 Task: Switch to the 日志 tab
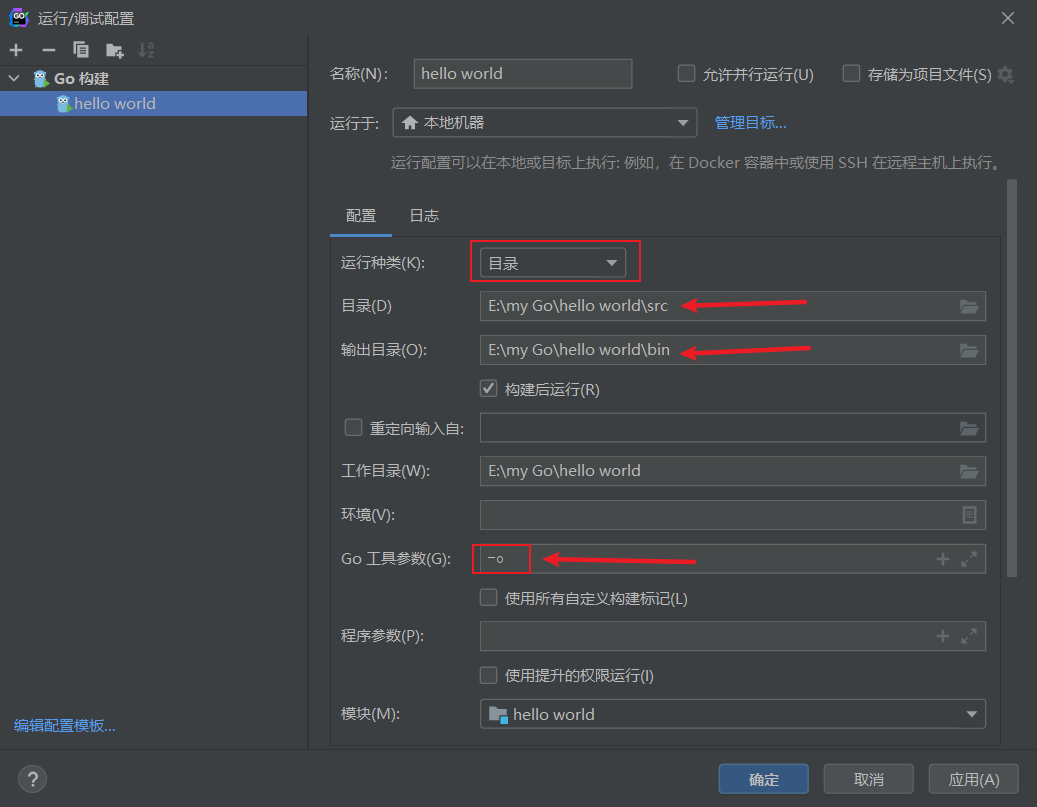click(423, 215)
